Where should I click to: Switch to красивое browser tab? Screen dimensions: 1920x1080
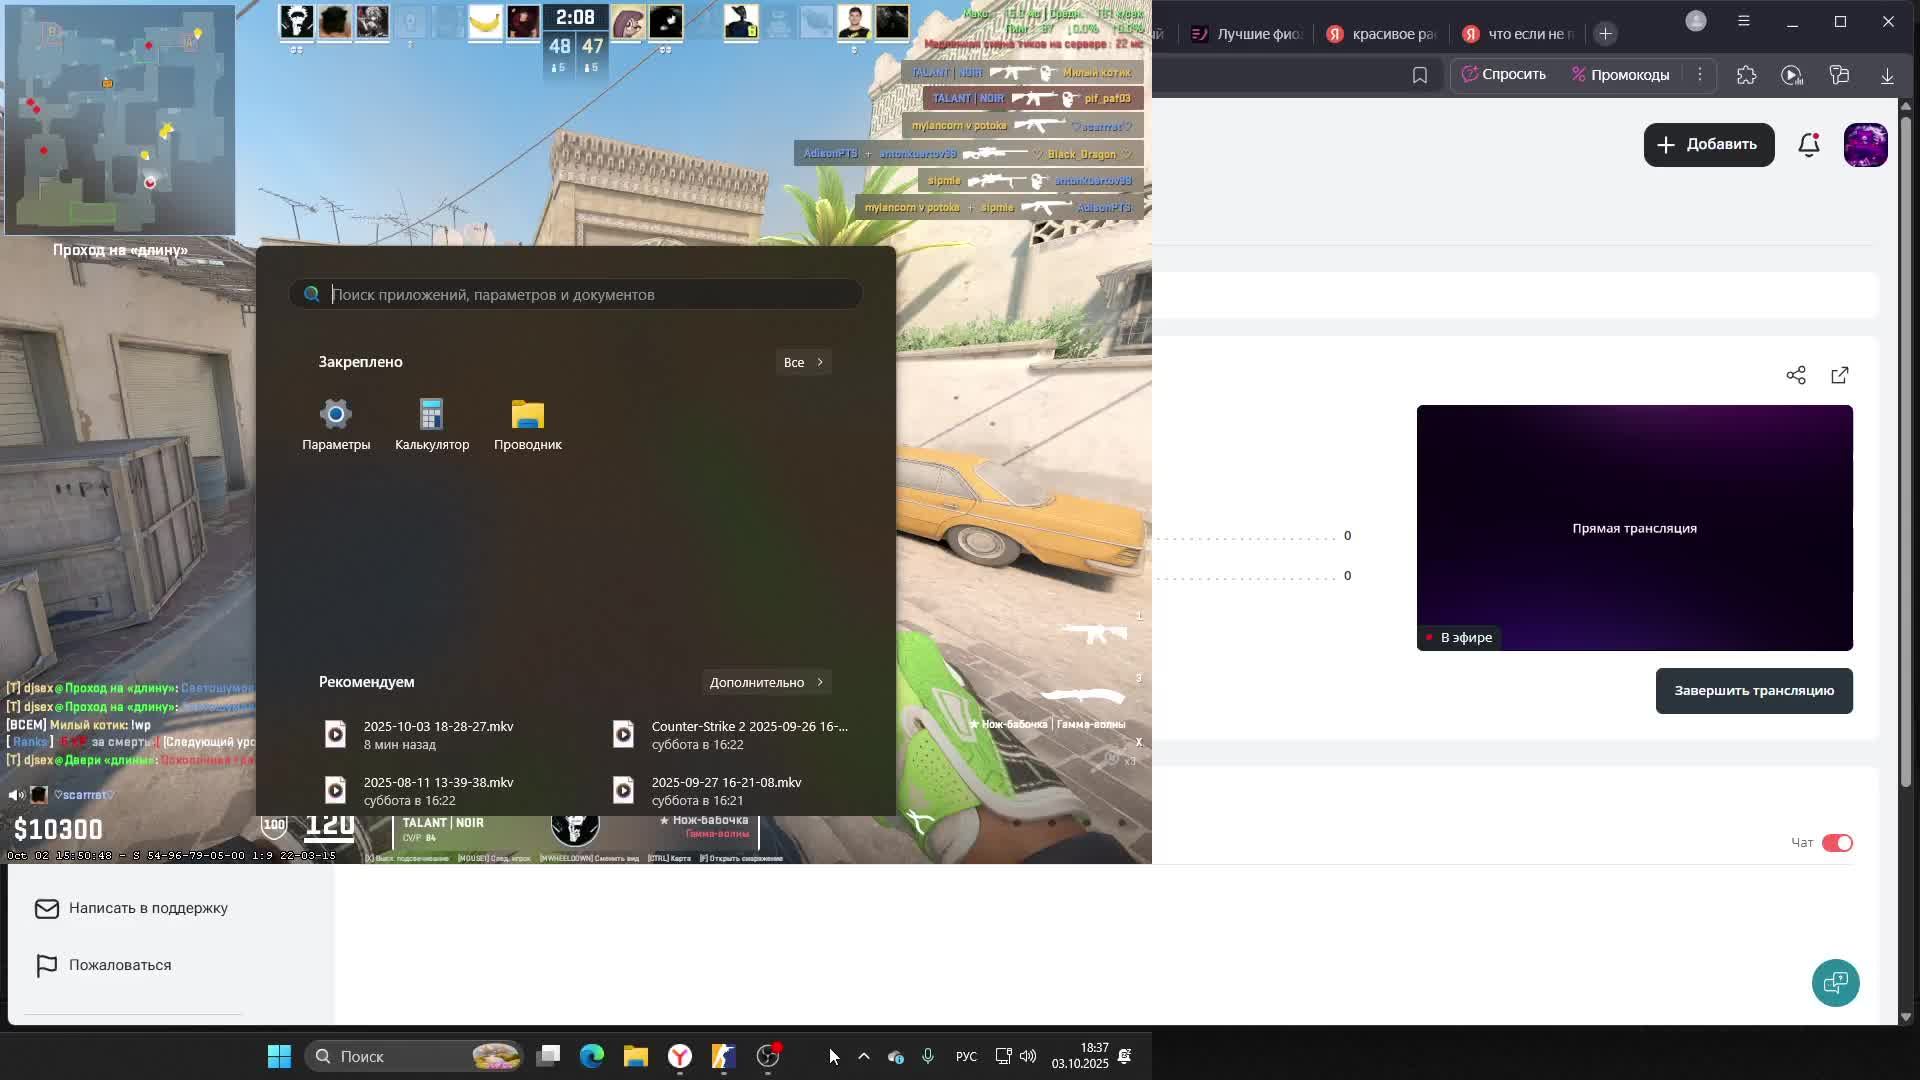tap(1382, 34)
